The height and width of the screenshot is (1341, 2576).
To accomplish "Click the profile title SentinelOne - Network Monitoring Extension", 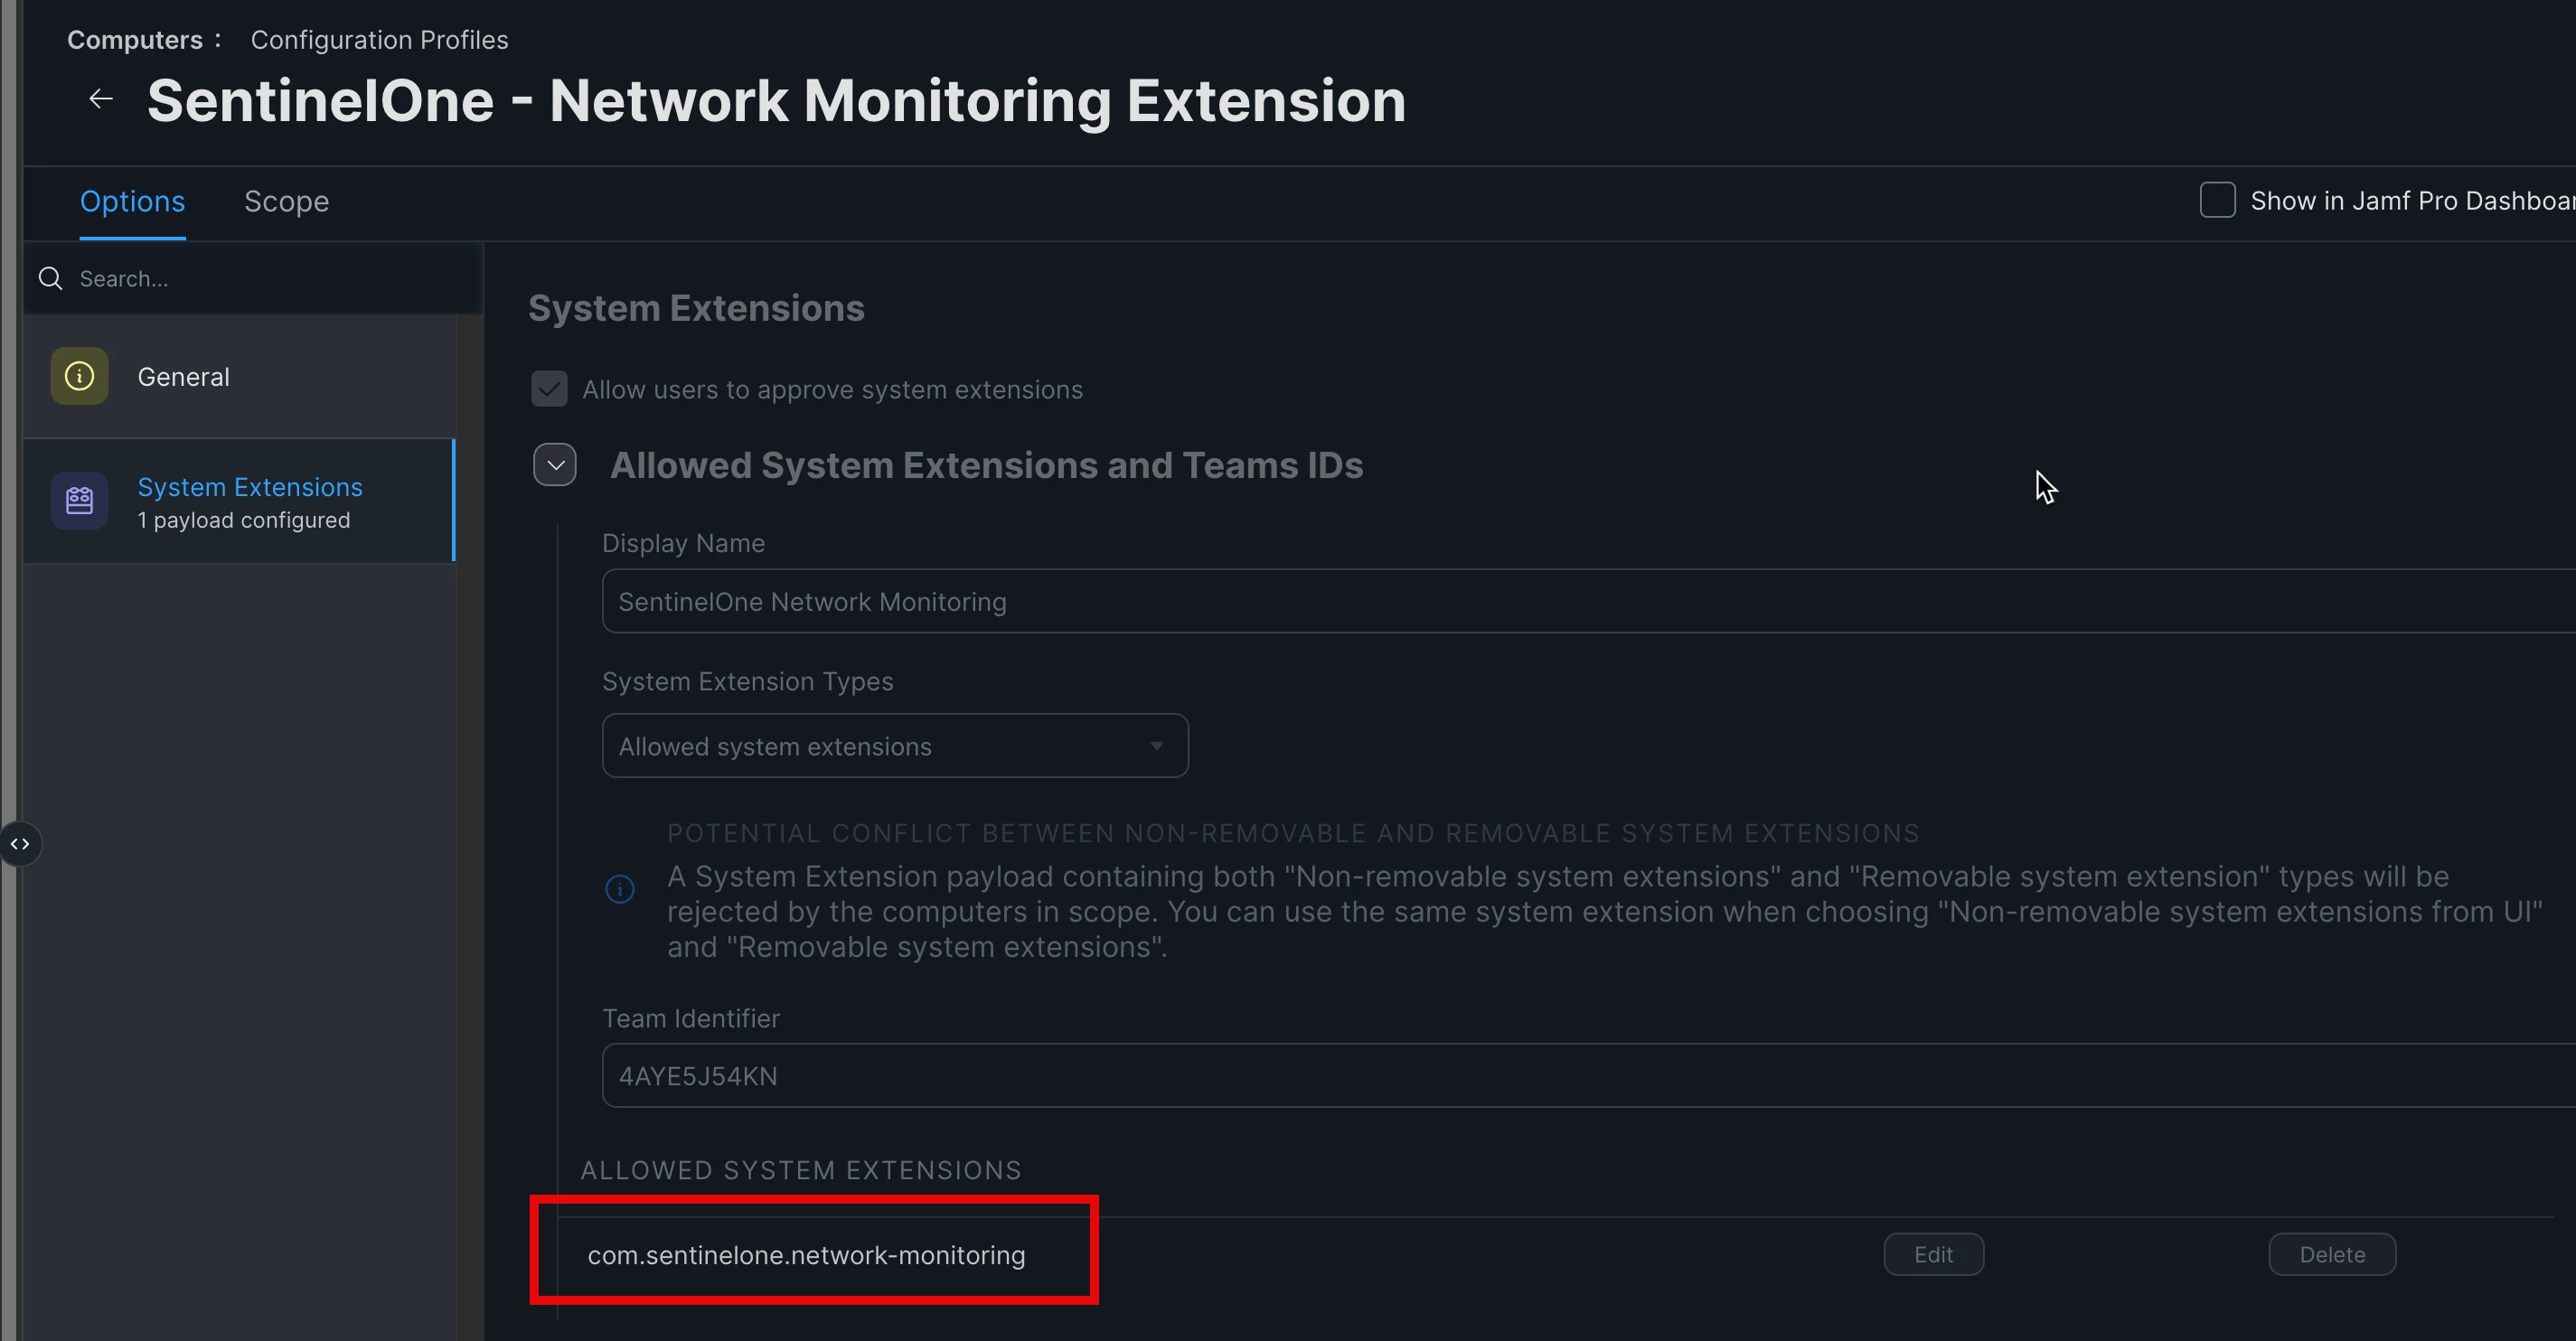I will point(776,100).
